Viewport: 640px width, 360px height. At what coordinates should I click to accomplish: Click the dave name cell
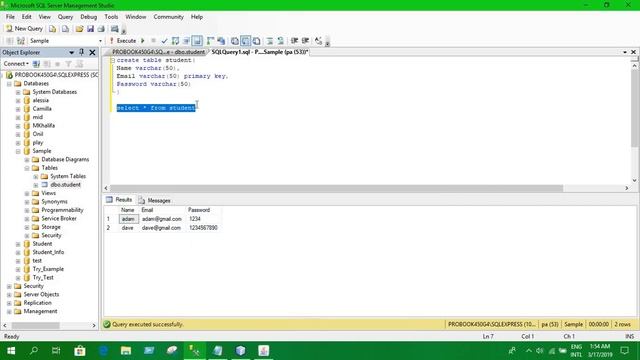coord(128,228)
